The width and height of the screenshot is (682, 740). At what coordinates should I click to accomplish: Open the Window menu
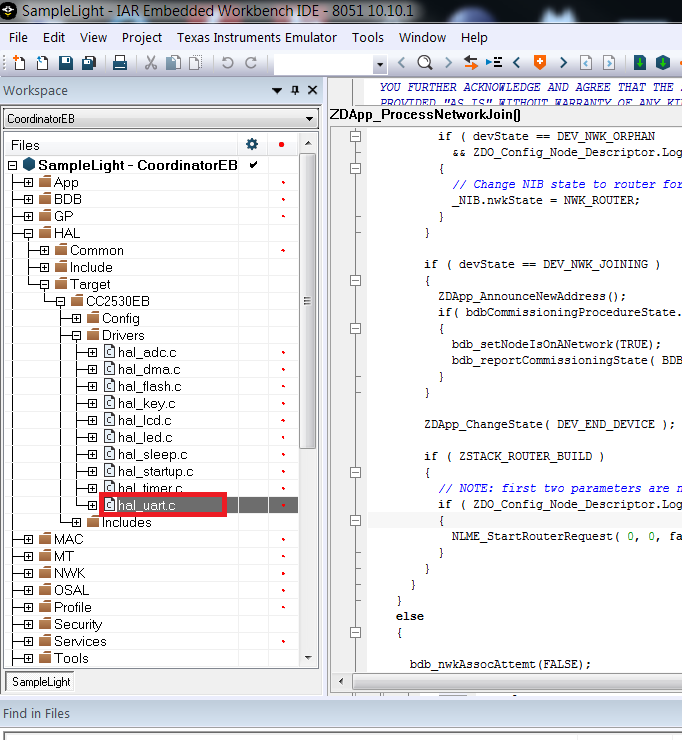(x=422, y=38)
